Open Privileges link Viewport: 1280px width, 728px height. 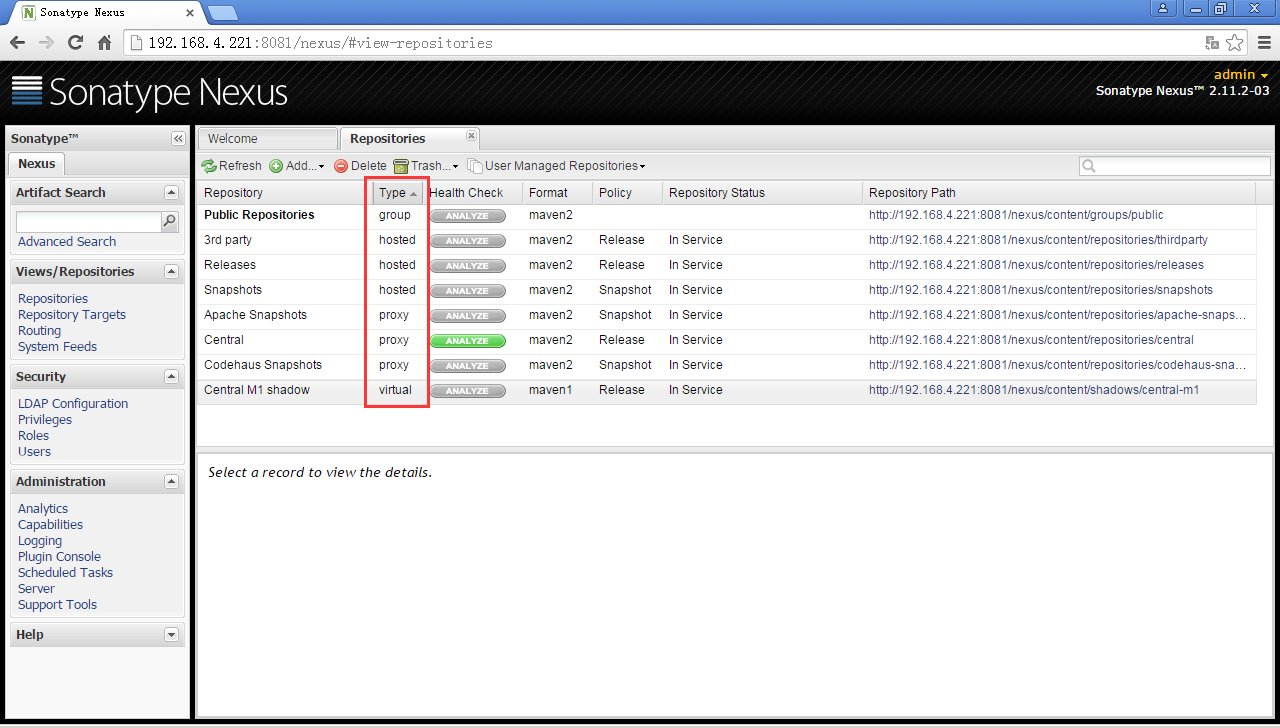45,420
